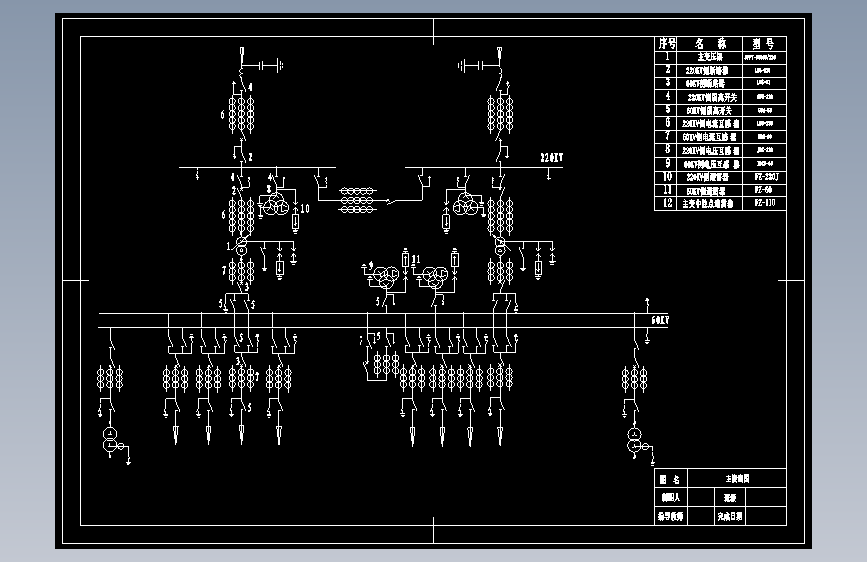
Task: Click the 班级 cell in title block
Action: (730, 498)
